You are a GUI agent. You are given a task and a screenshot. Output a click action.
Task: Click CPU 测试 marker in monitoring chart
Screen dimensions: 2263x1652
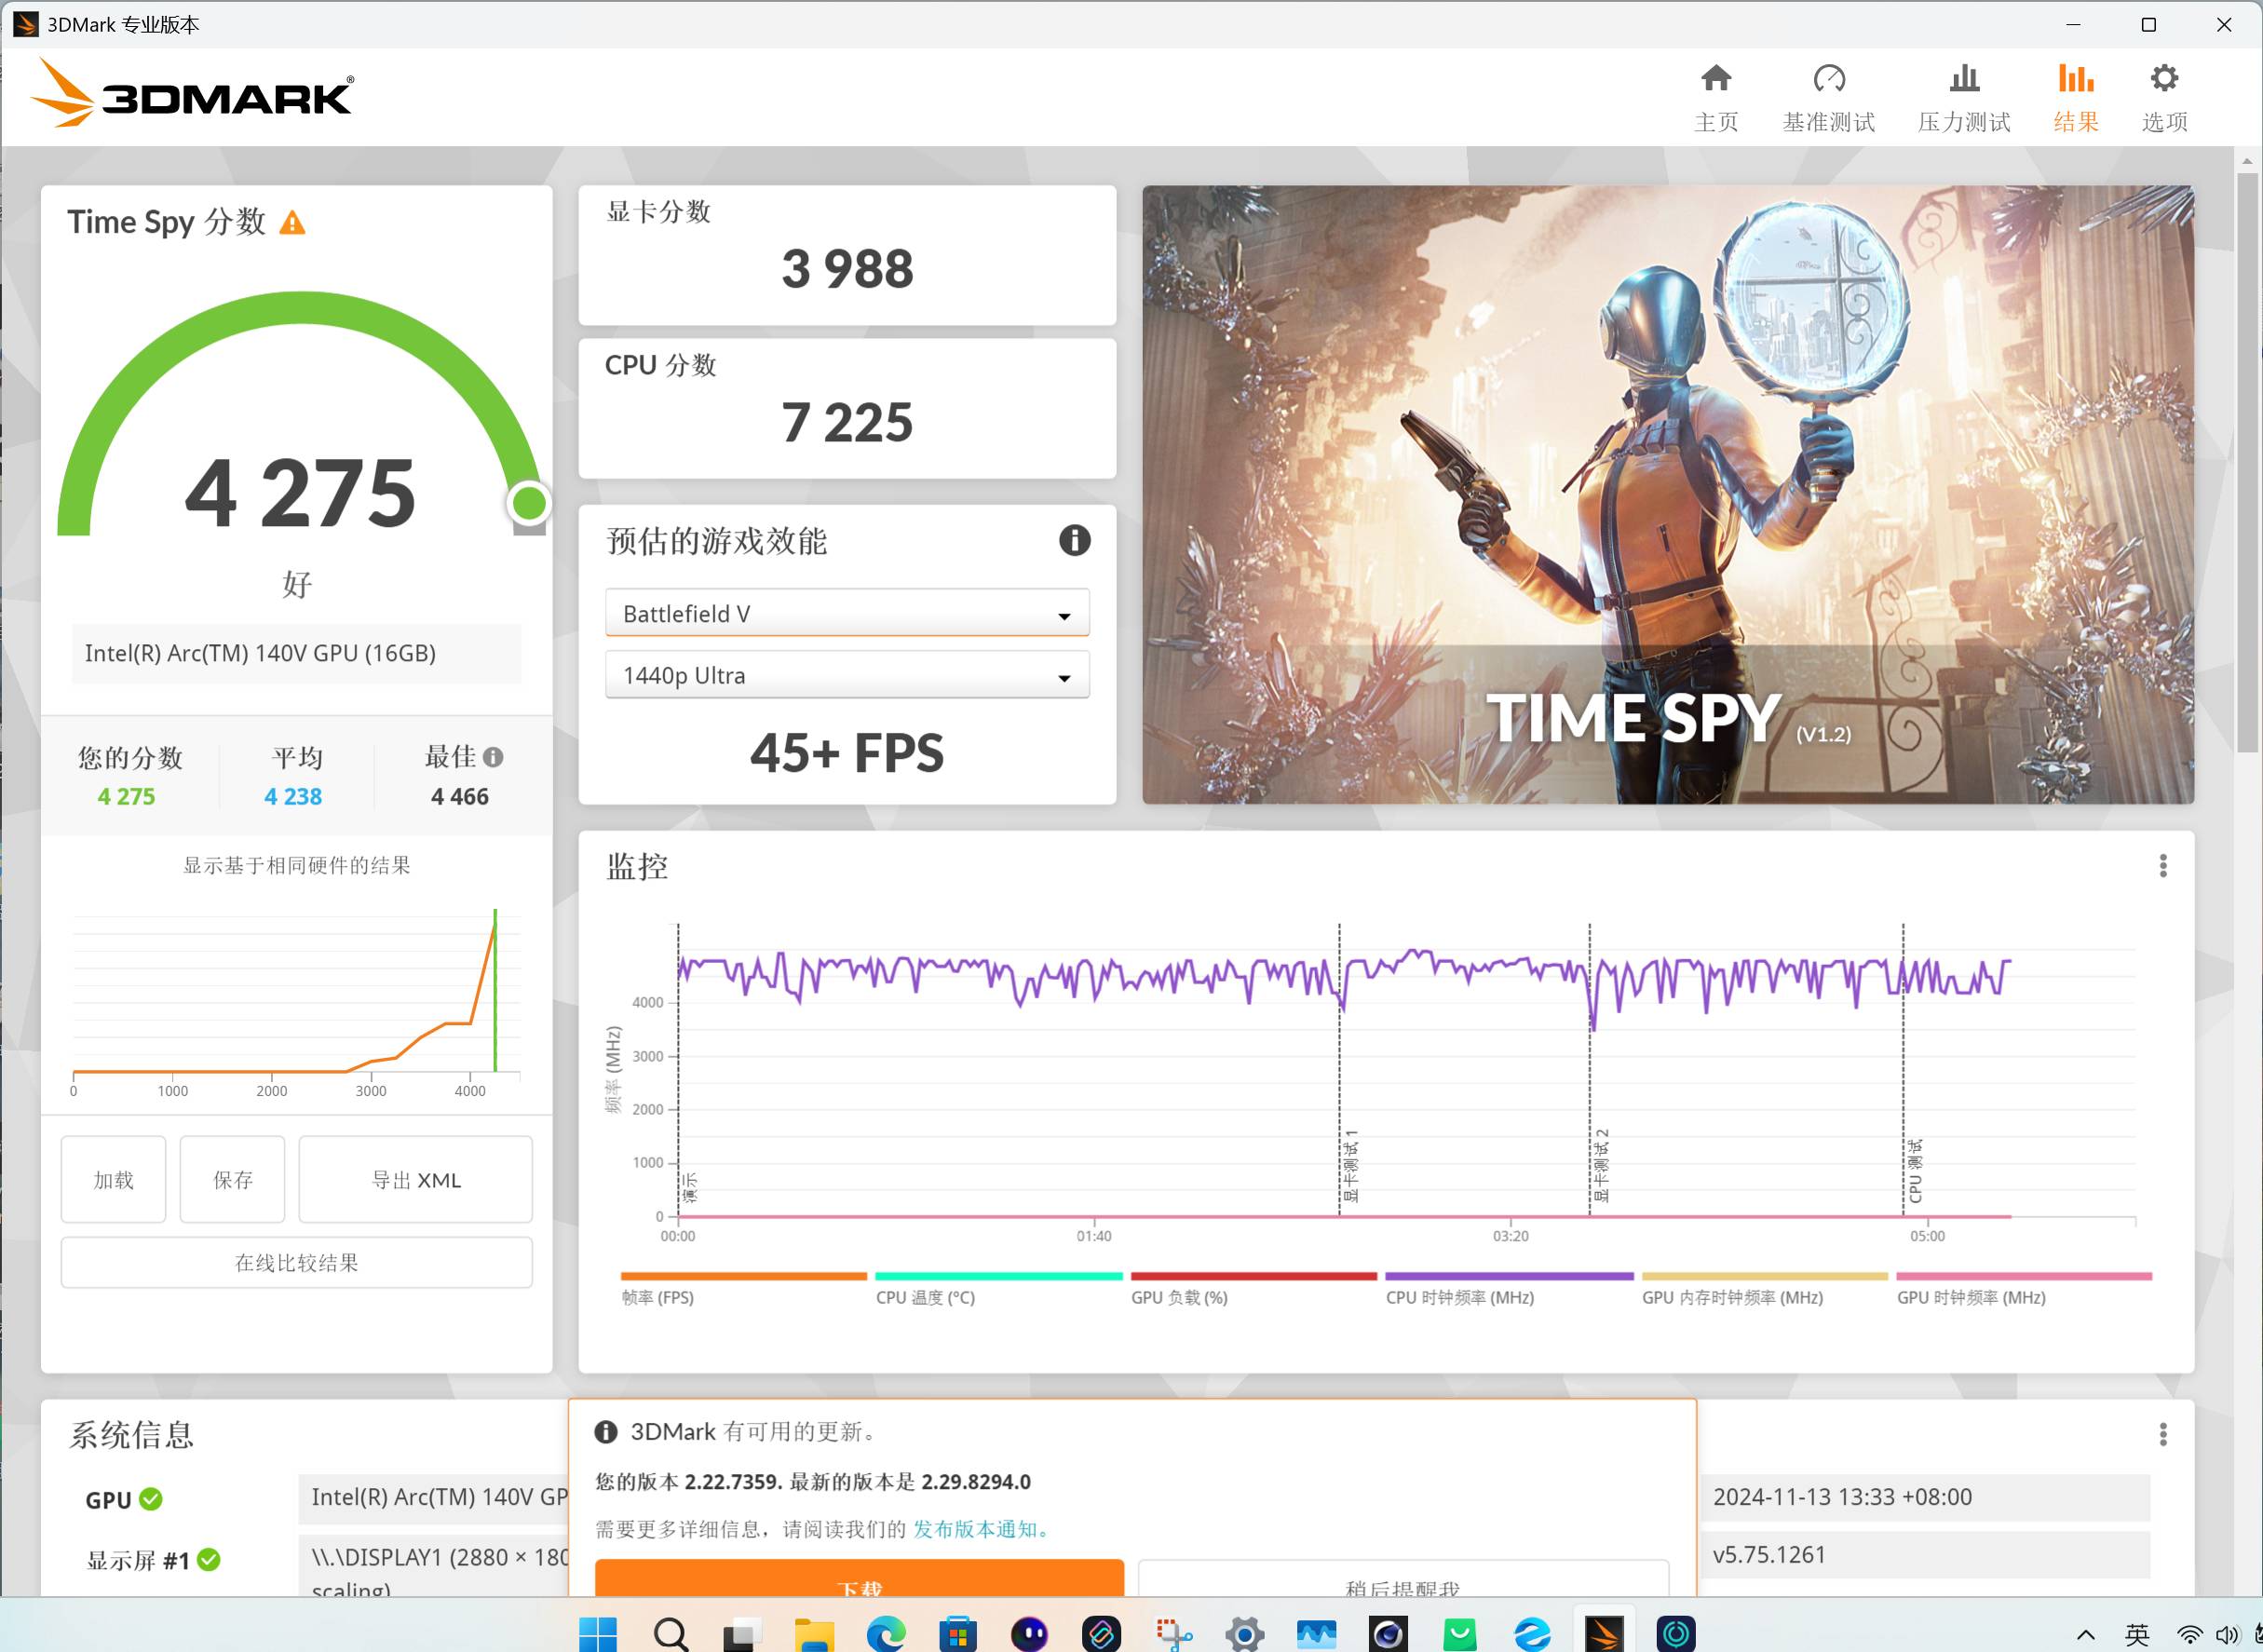tap(1914, 1170)
